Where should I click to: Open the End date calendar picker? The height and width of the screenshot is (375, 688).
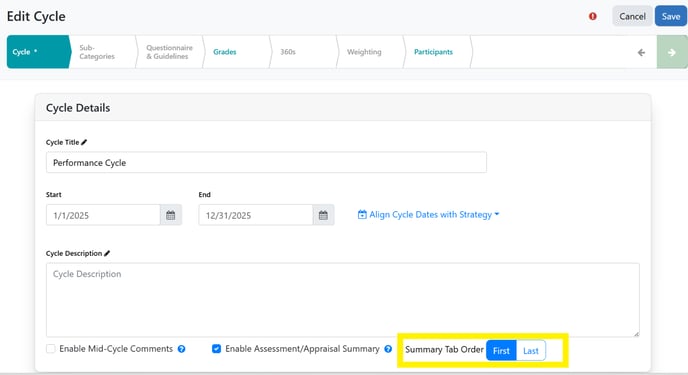pos(323,215)
